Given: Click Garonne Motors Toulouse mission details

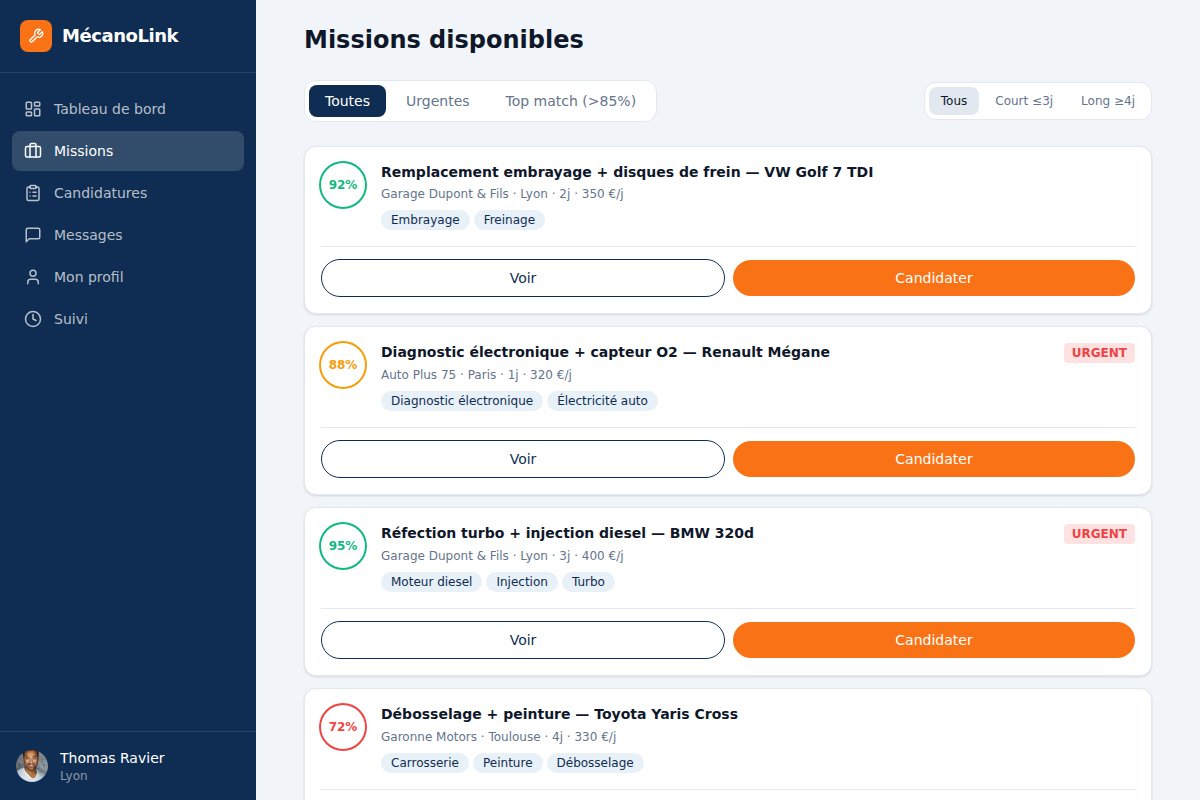Looking at the screenshot, I should (498, 737).
